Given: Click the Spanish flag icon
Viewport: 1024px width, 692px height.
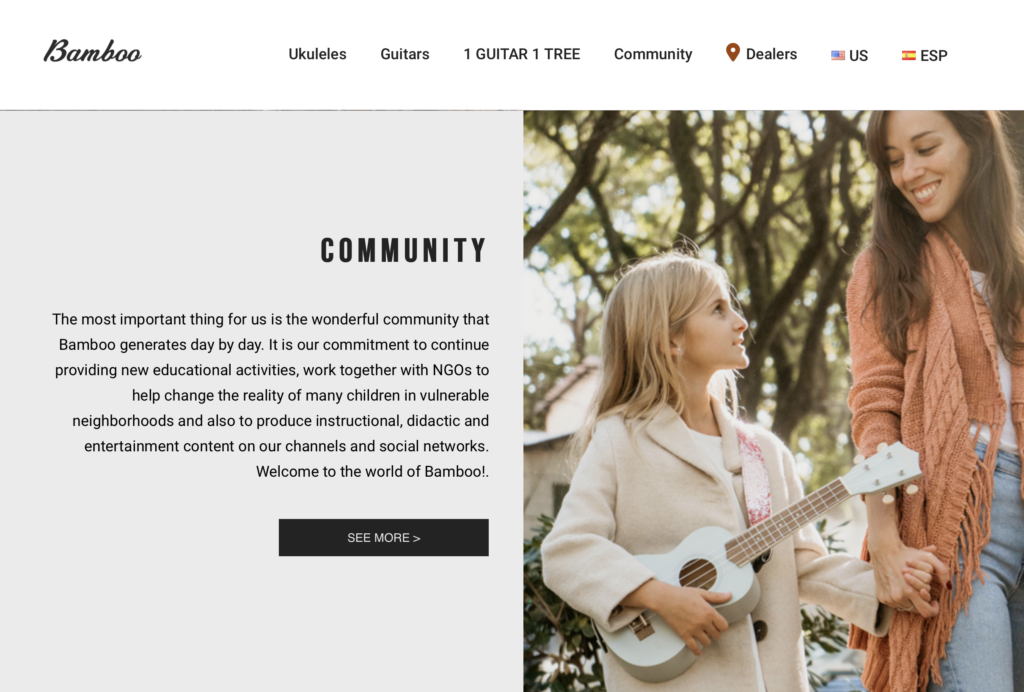Looking at the screenshot, I should click(x=908, y=55).
